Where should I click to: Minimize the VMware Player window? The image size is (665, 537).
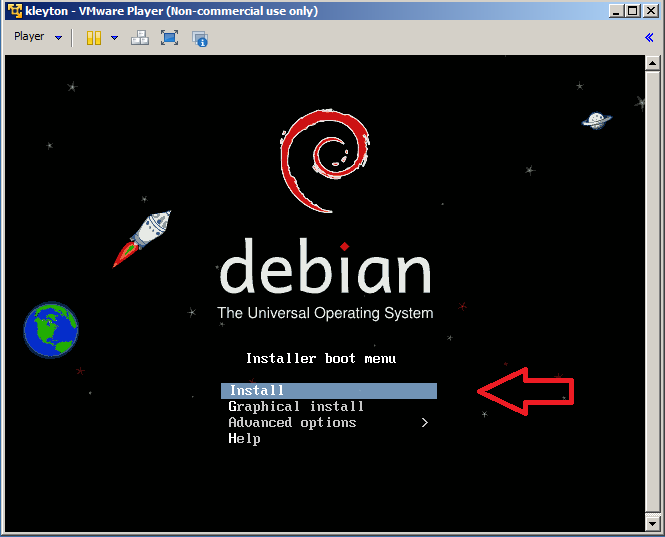click(x=615, y=11)
